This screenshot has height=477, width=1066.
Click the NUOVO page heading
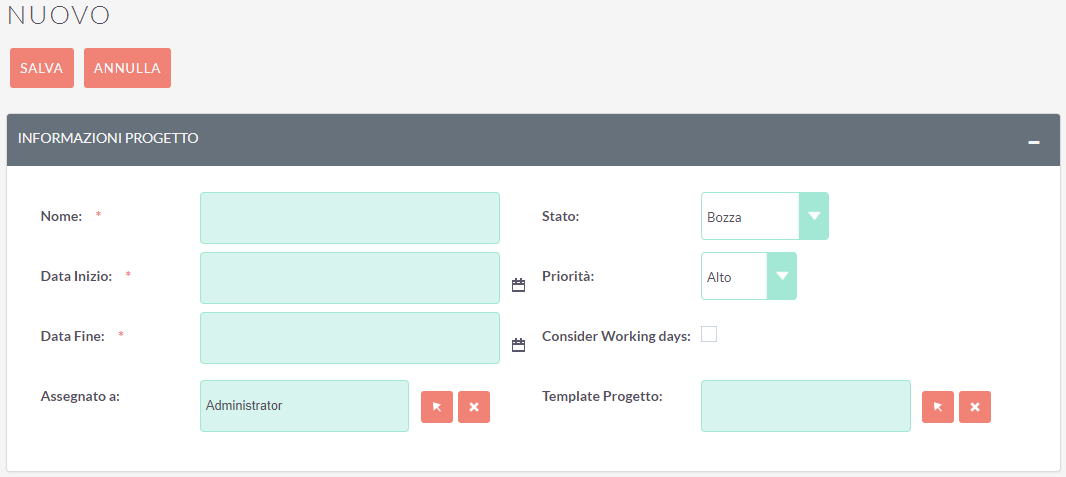pyautogui.click(x=59, y=16)
